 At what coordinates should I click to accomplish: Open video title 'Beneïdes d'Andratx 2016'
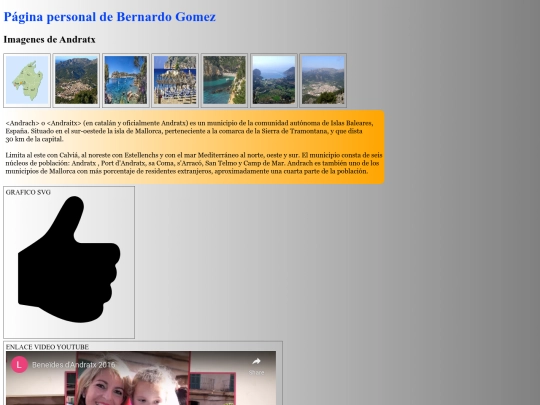pos(74,365)
